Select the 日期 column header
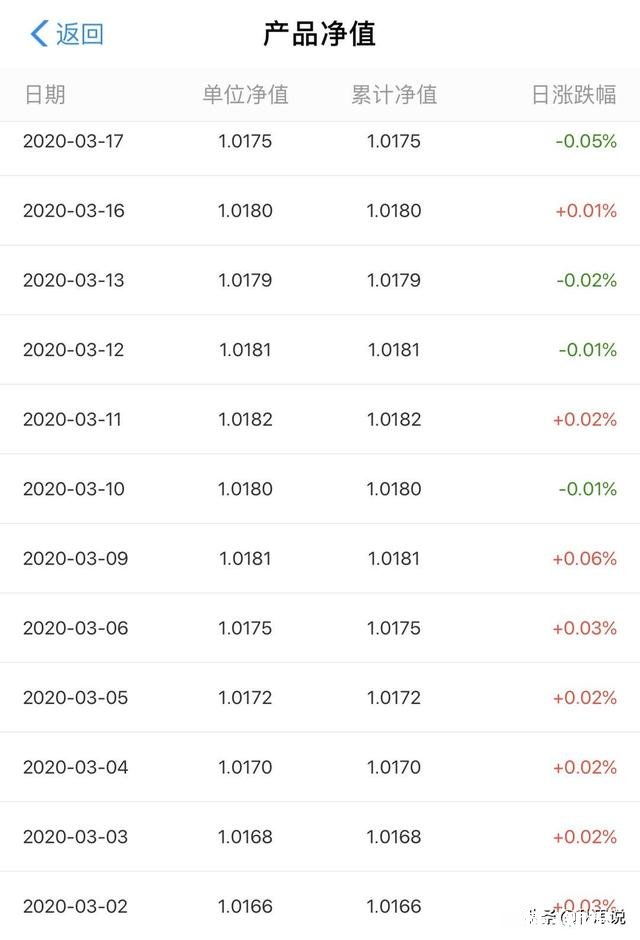The height and width of the screenshot is (940, 640). click(42, 95)
